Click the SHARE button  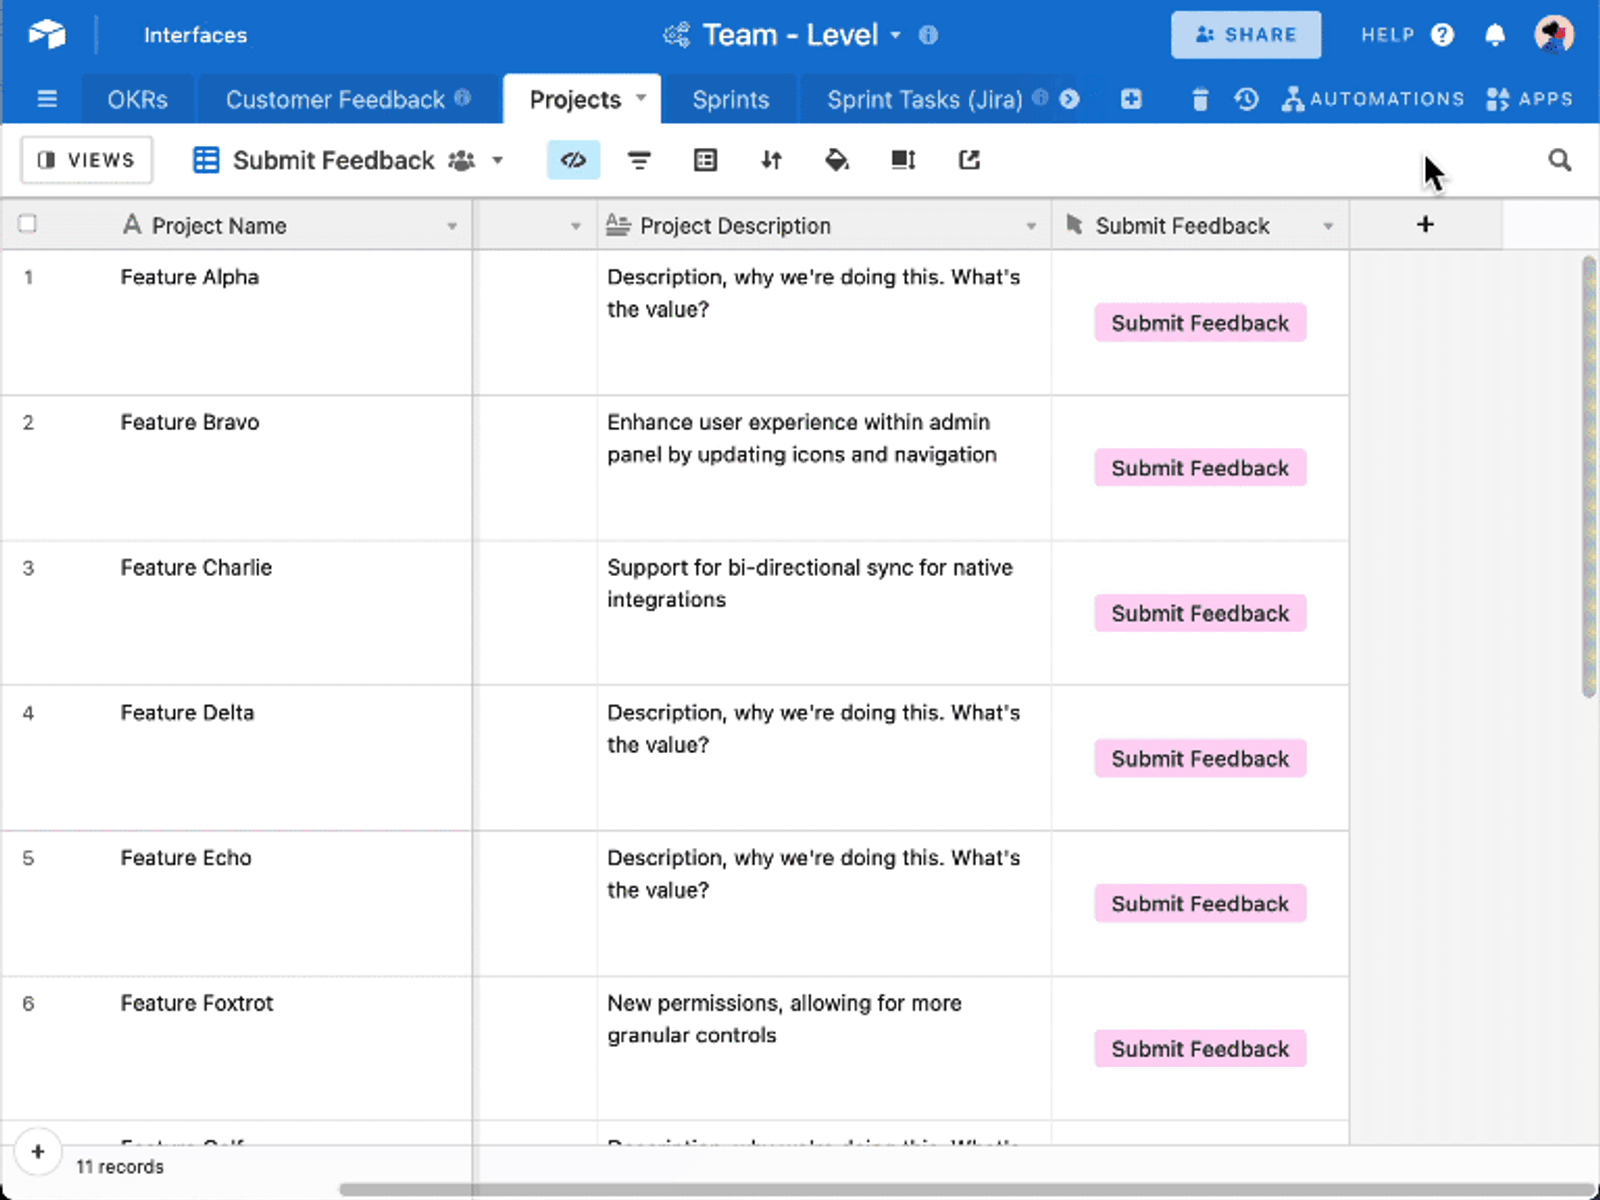pyautogui.click(x=1246, y=35)
